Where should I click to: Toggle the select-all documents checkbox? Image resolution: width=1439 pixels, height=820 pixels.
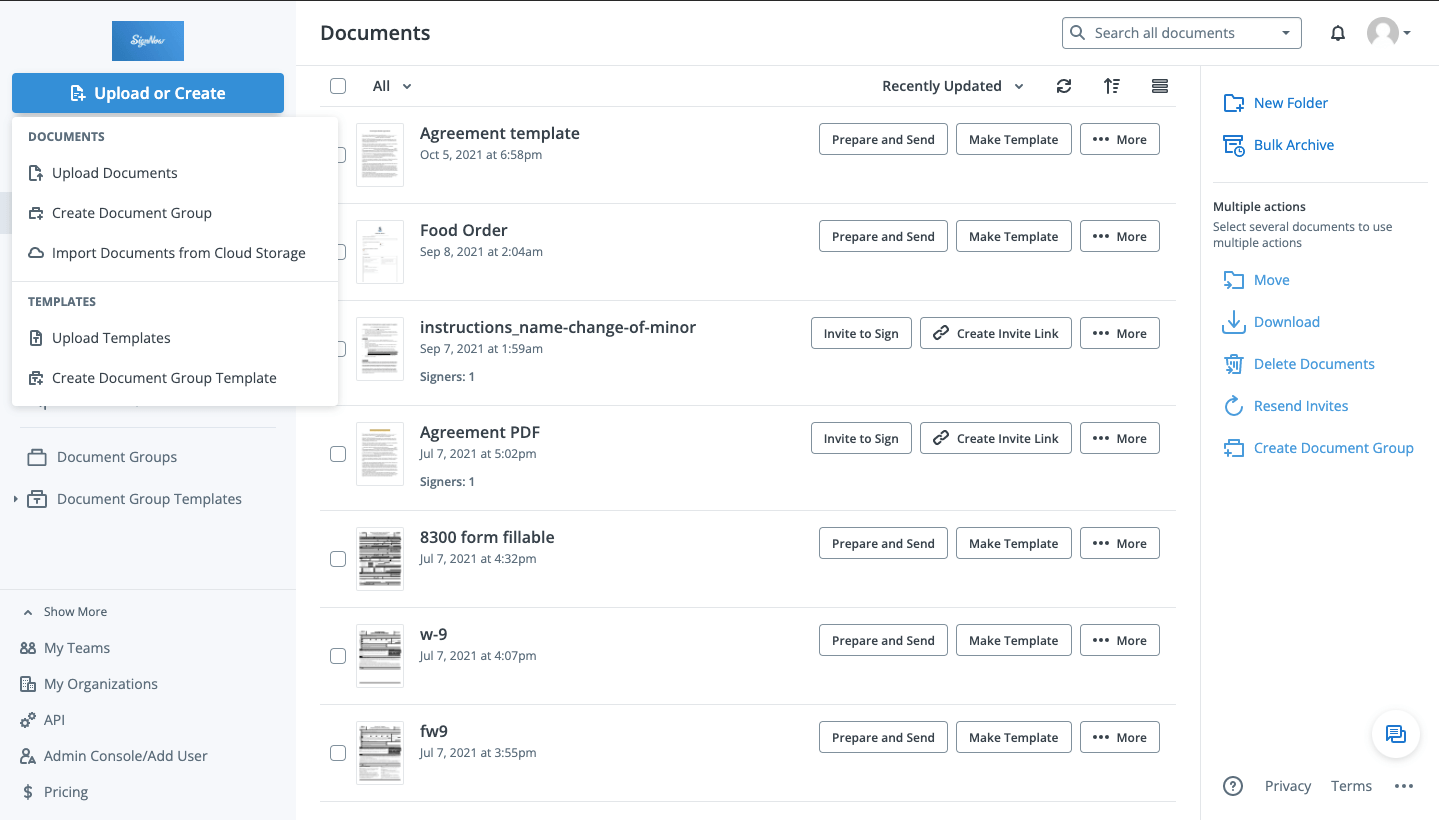(x=338, y=86)
